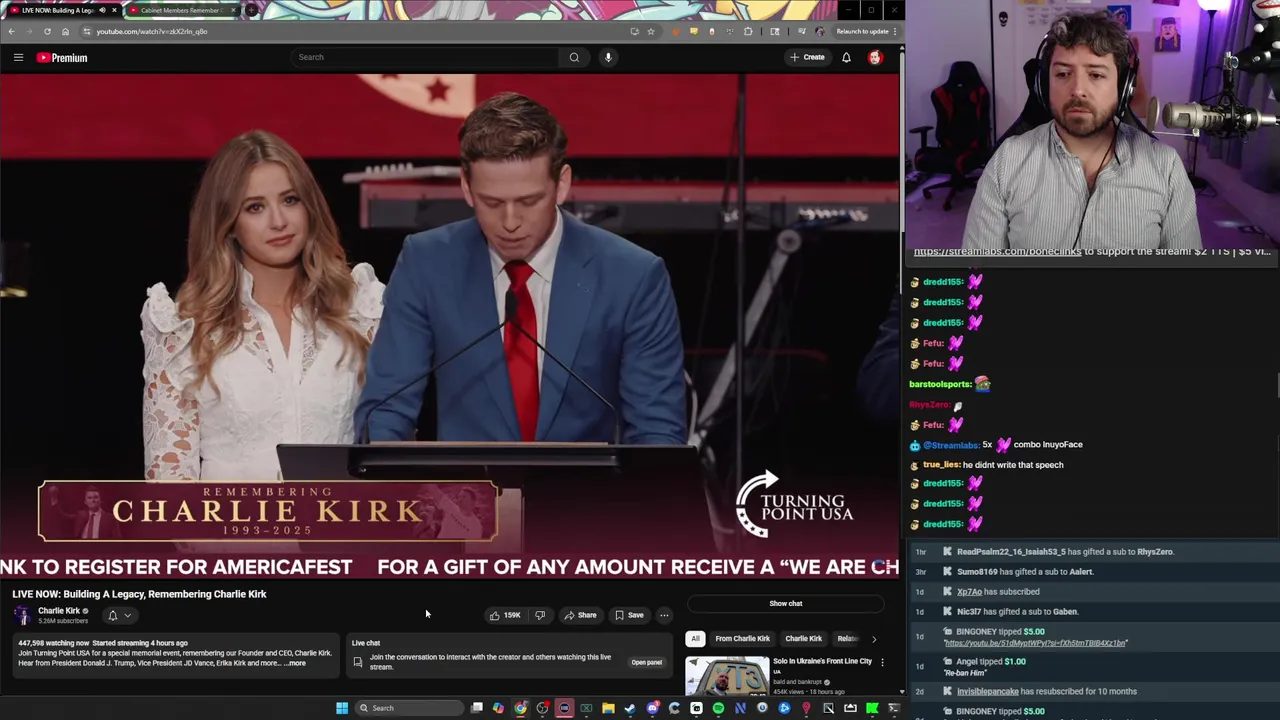The image size is (1280, 720).
Task: Mute audio on the LIVE NOW tab
Action: tap(102, 10)
